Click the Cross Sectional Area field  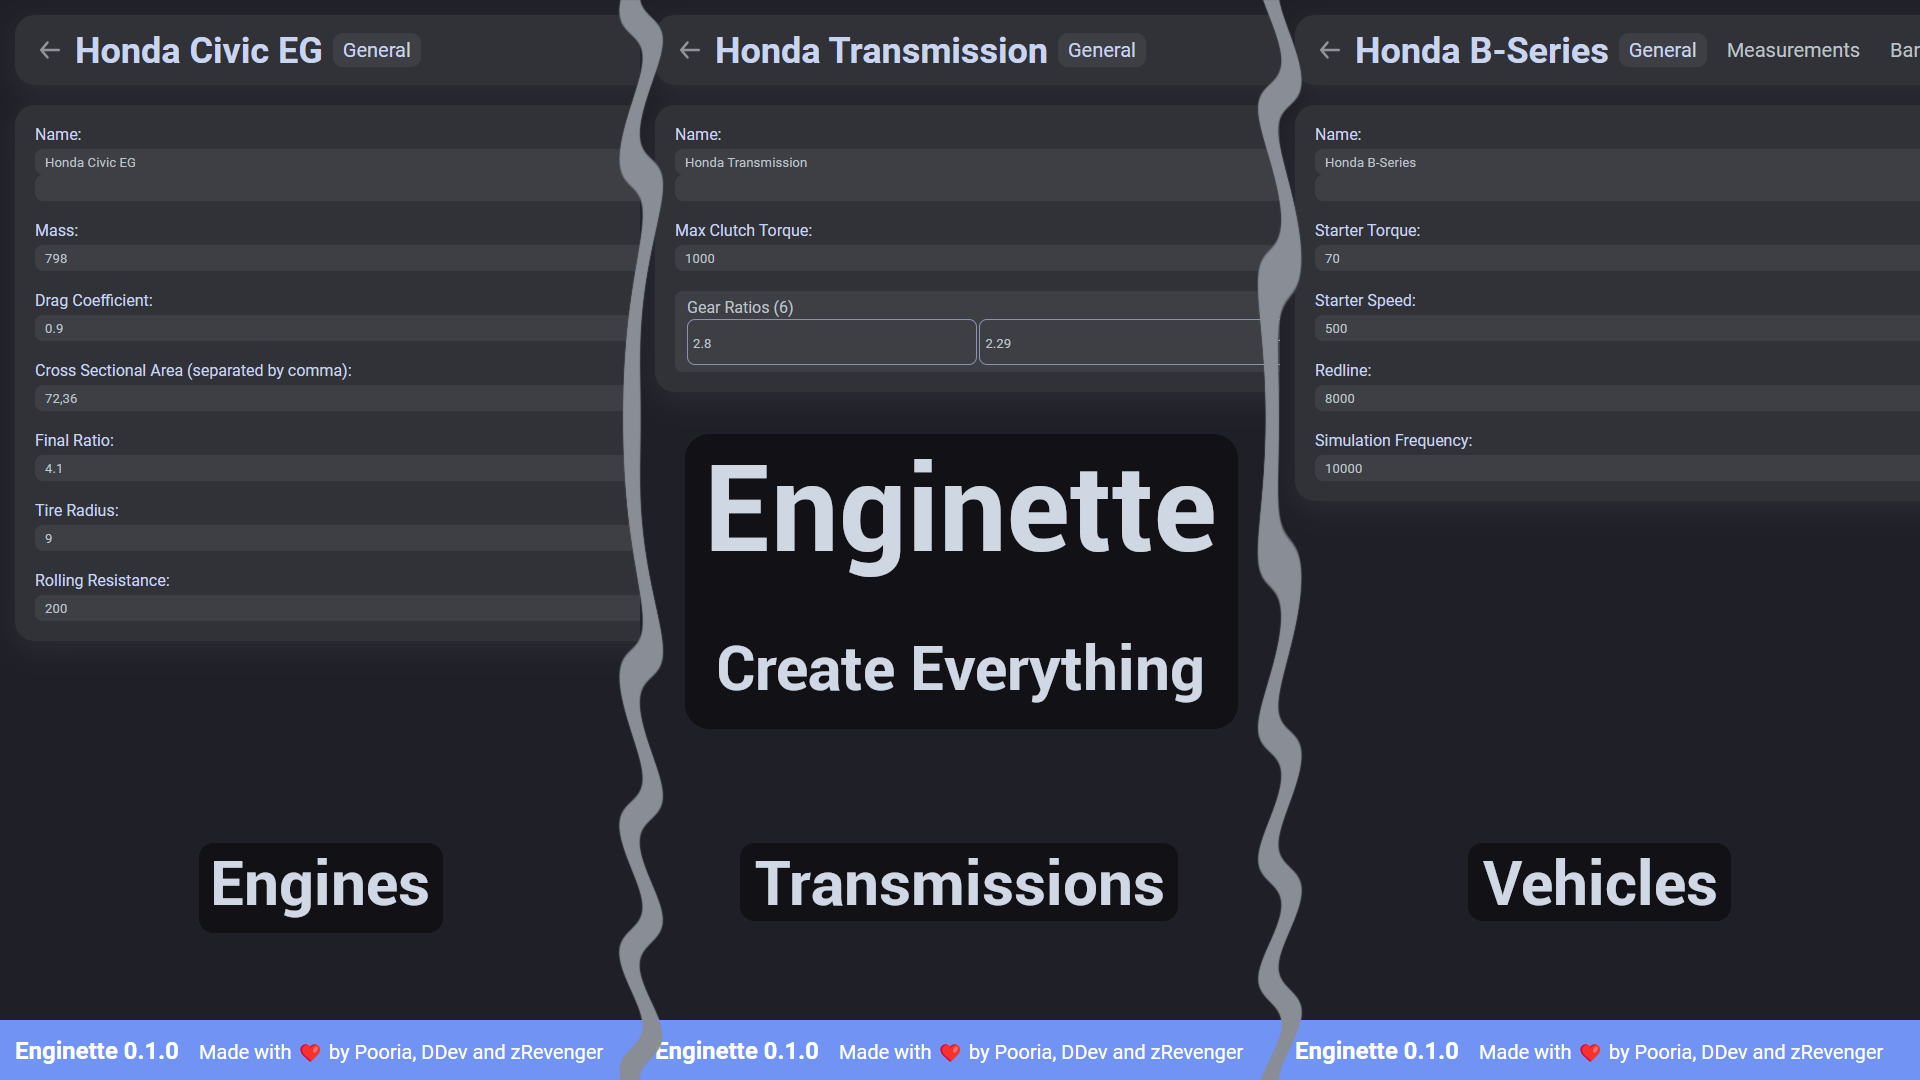pos(330,398)
